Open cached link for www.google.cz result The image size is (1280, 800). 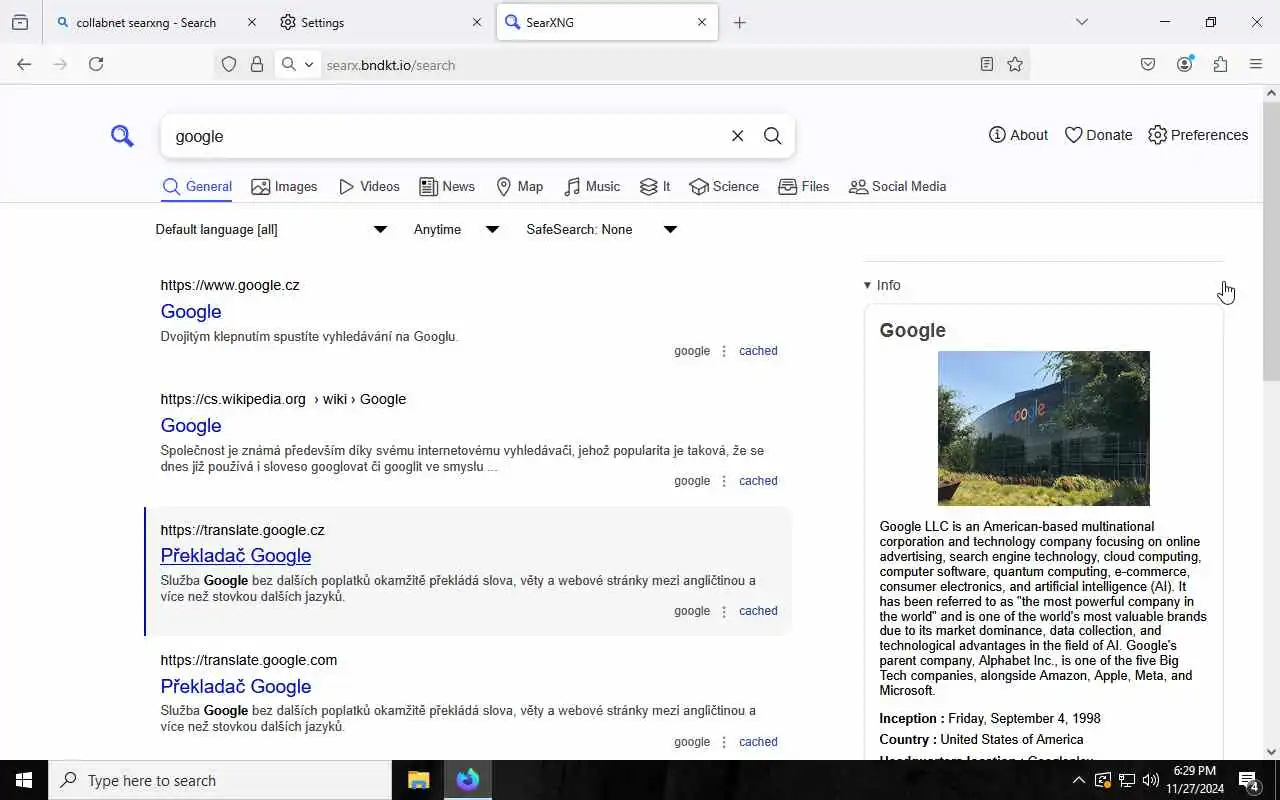pyautogui.click(x=758, y=351)
